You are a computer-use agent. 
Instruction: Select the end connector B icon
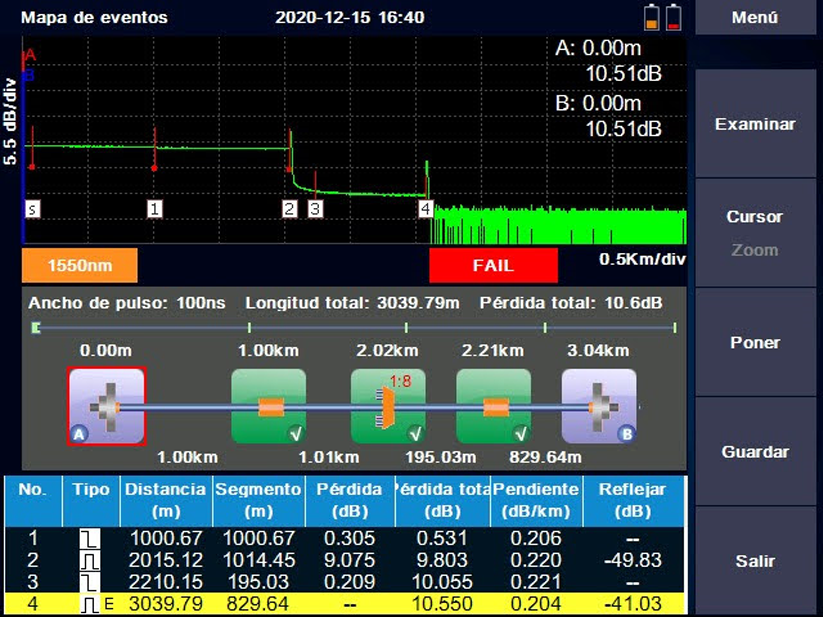pos(599,406)
